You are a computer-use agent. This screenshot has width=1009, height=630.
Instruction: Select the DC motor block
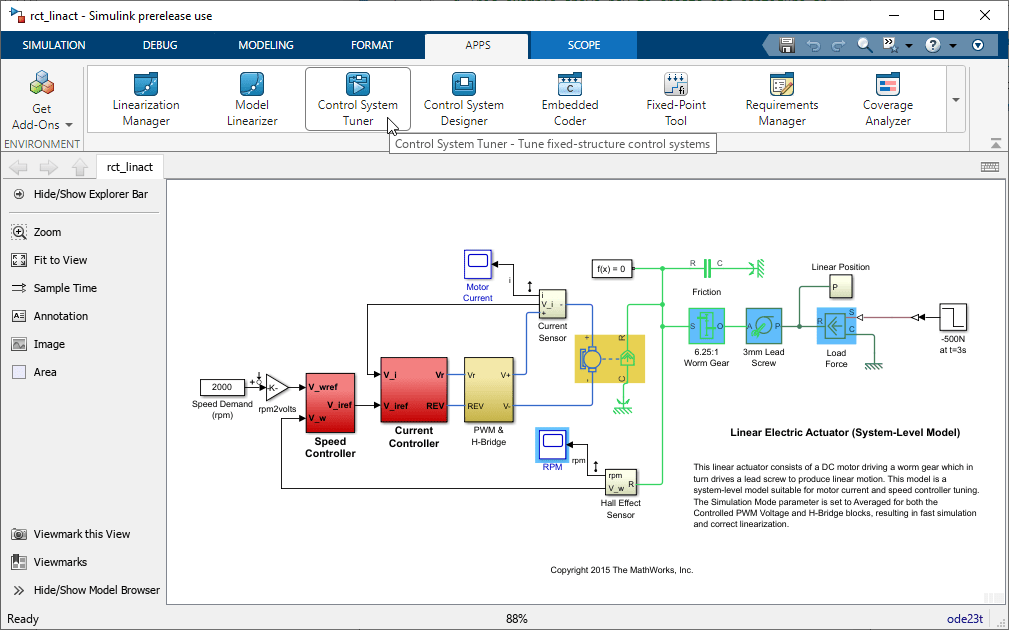[x=609, y=359]
